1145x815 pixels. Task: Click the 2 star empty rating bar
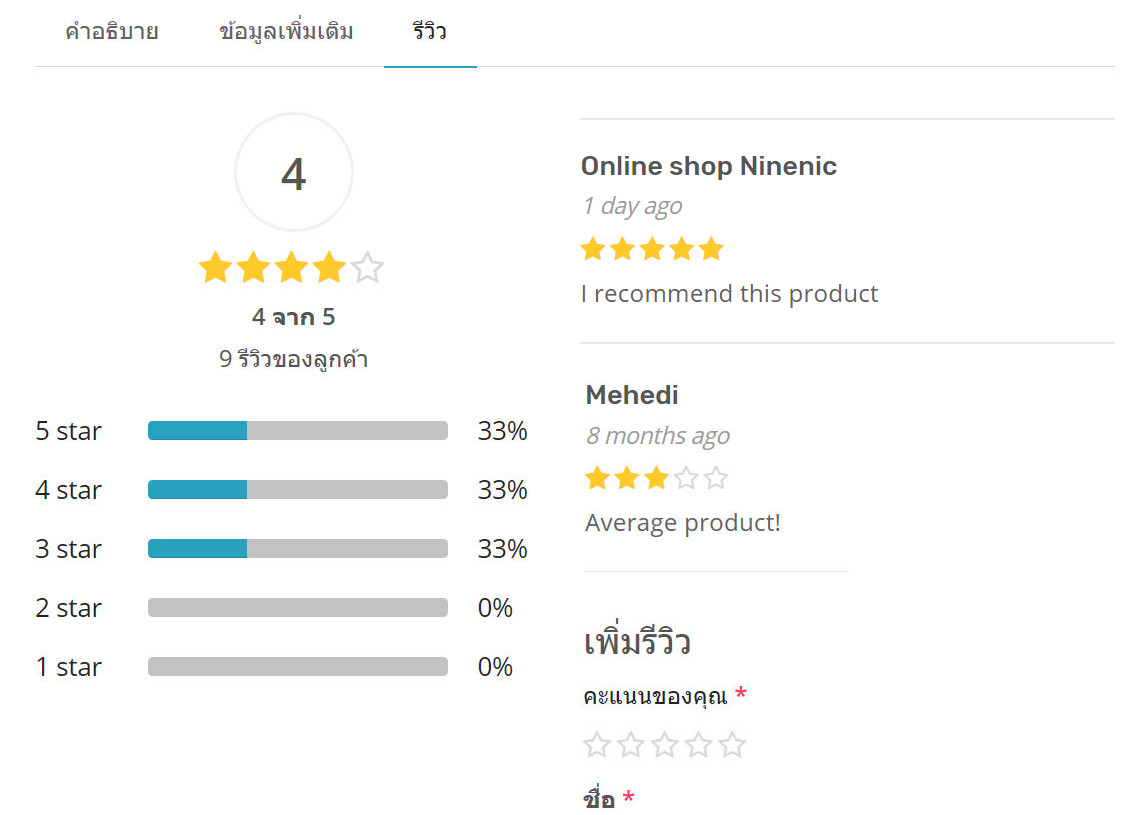[298, 608]
